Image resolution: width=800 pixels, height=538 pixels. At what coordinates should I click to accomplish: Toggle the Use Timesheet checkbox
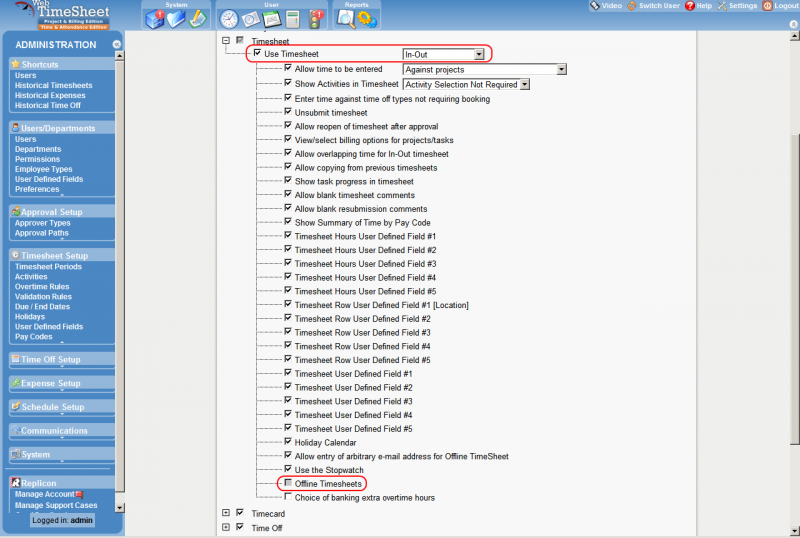point(257,53)
